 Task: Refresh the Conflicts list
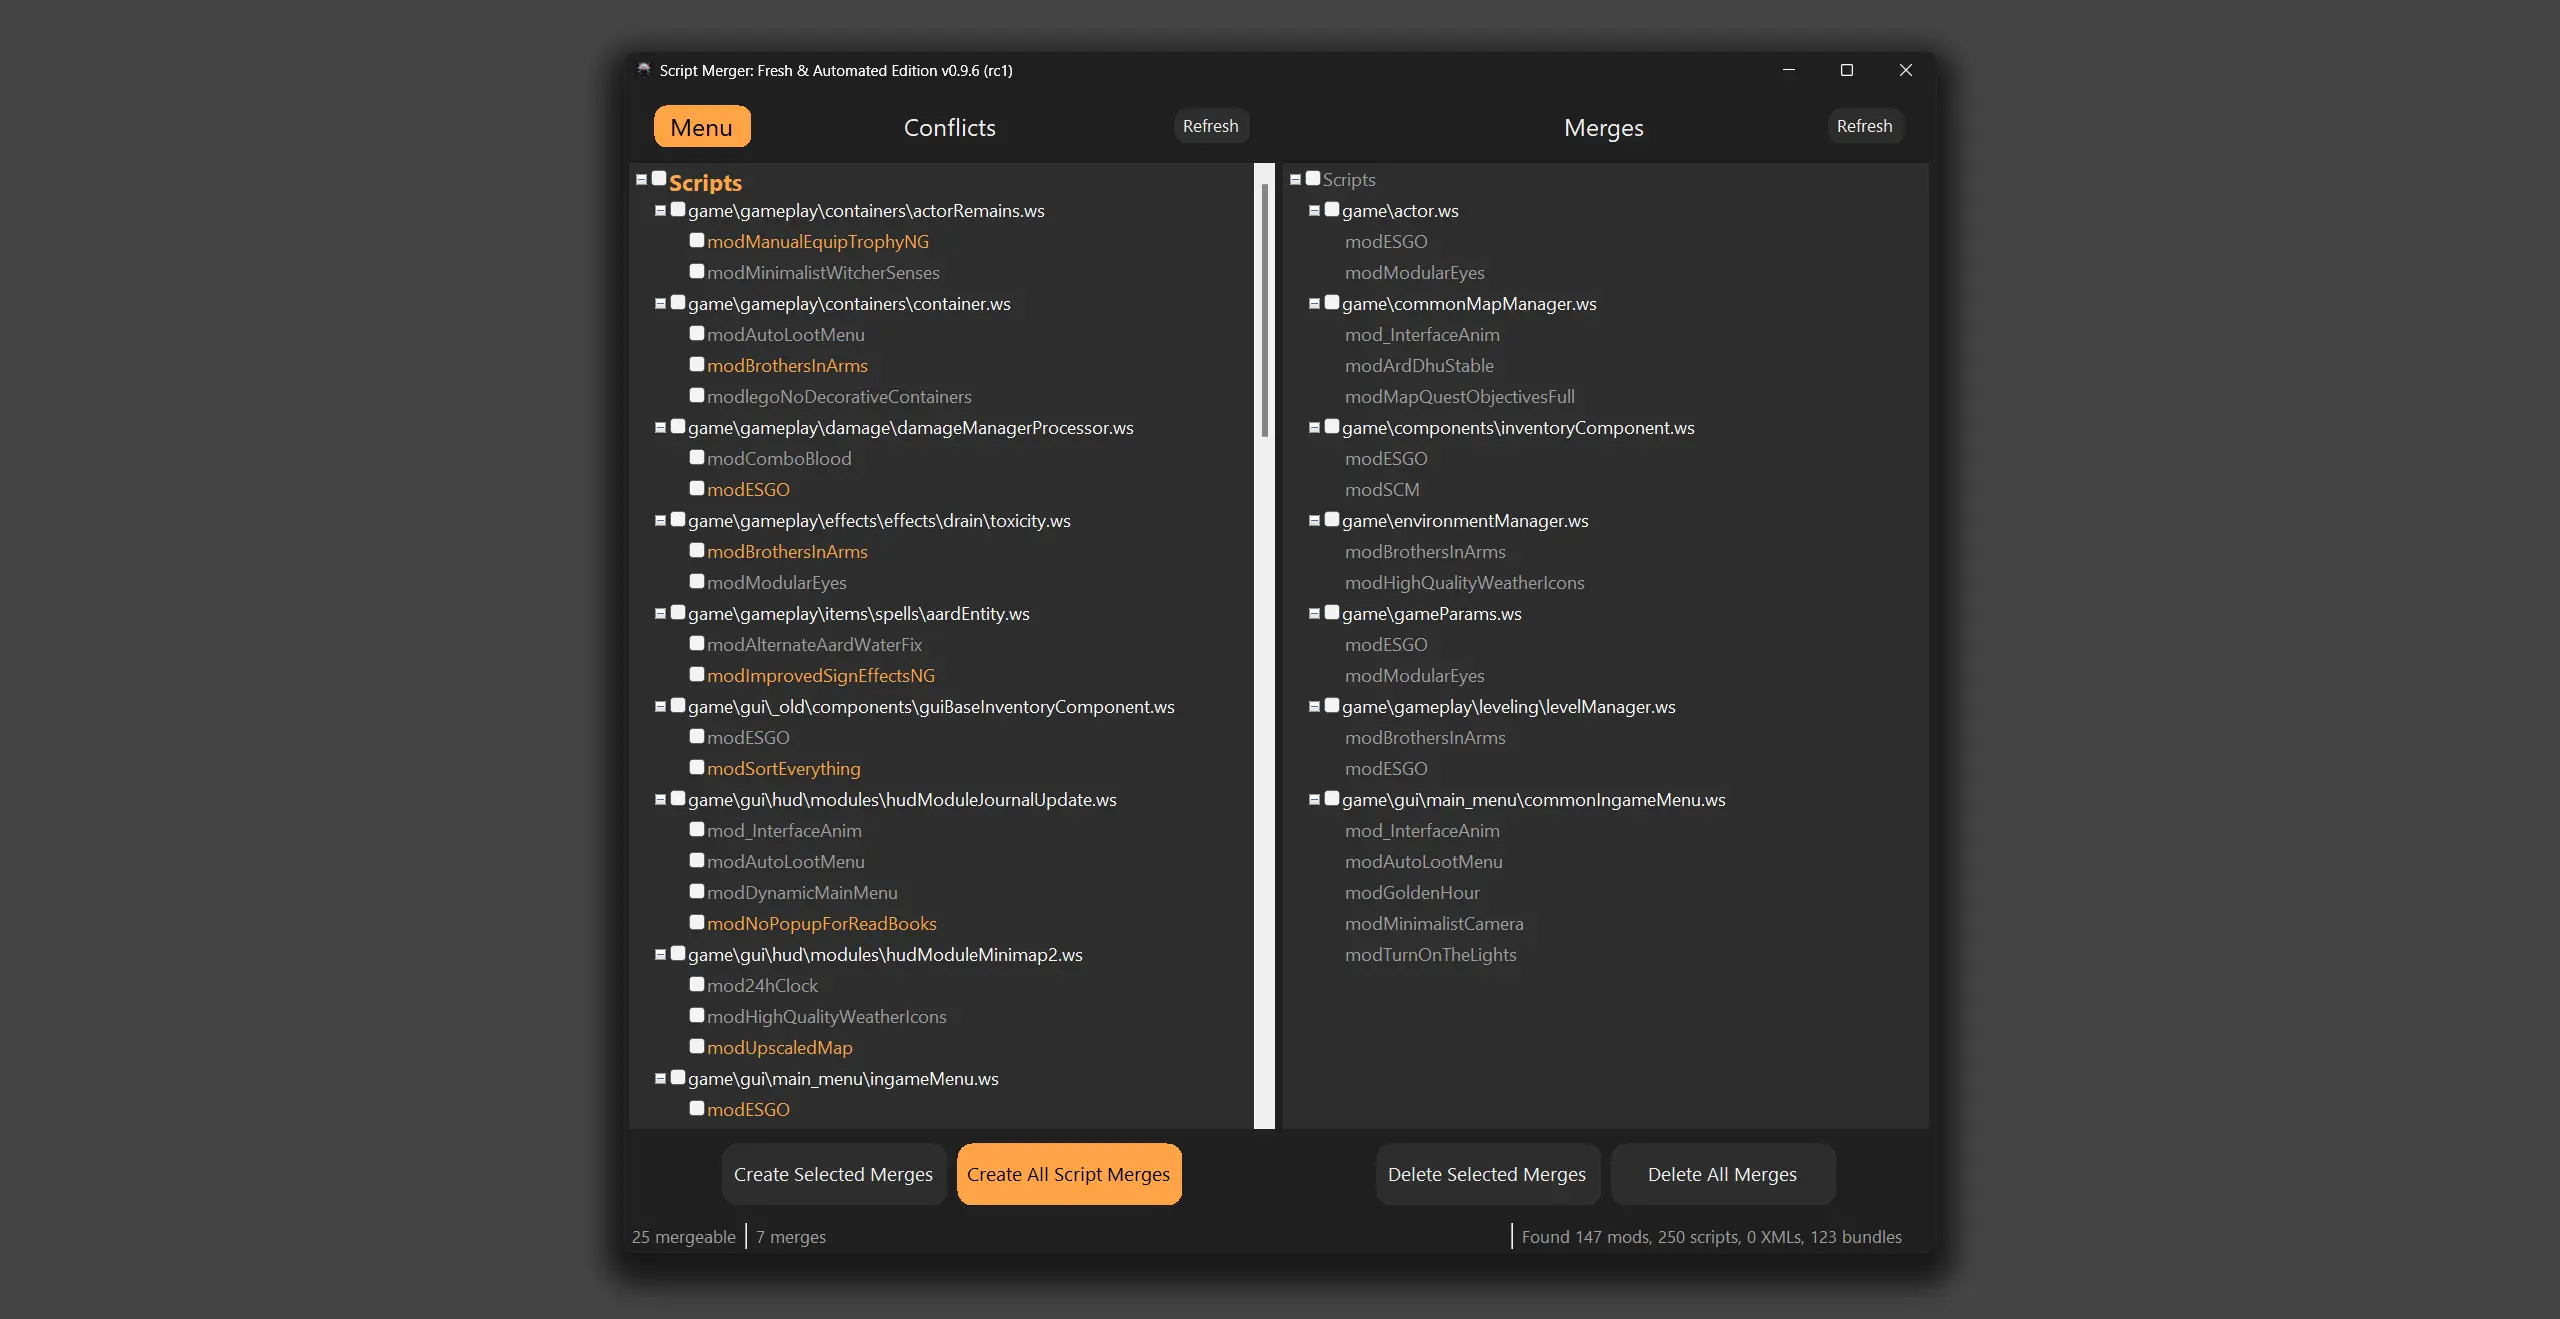point(1210,125)
